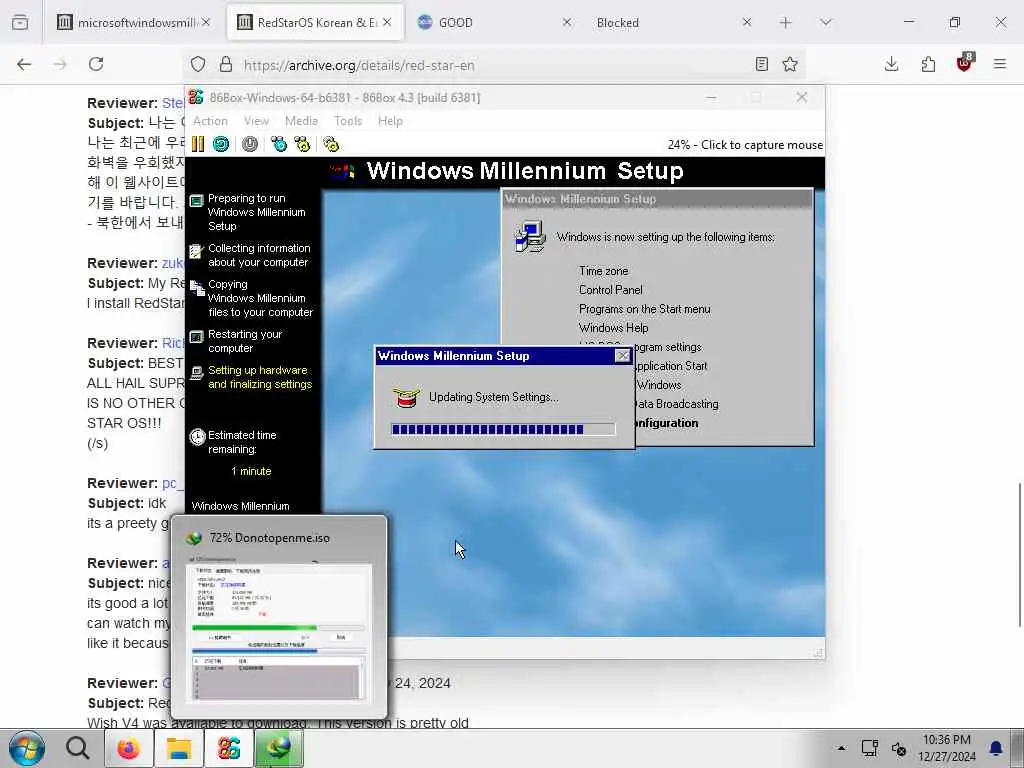Image resolution: width=1024 pixels, height=768 pixels.
Task: Click the 86Box taskbar button
Action: click(x=229, y=748)
